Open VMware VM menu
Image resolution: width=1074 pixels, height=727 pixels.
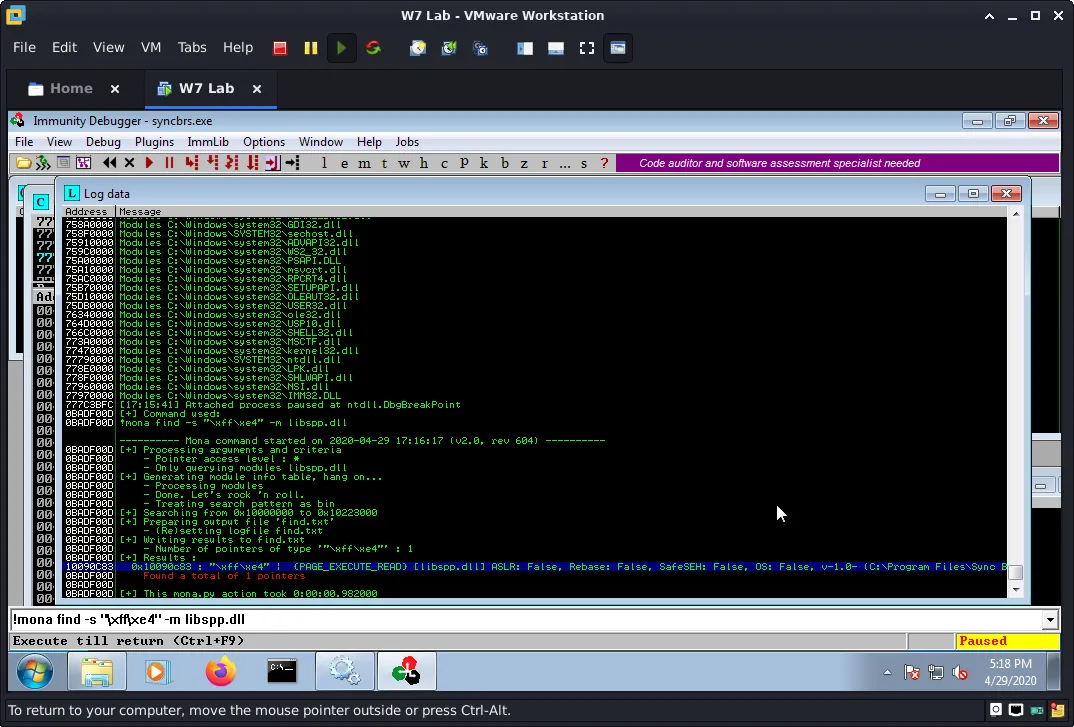coord(151,47)
